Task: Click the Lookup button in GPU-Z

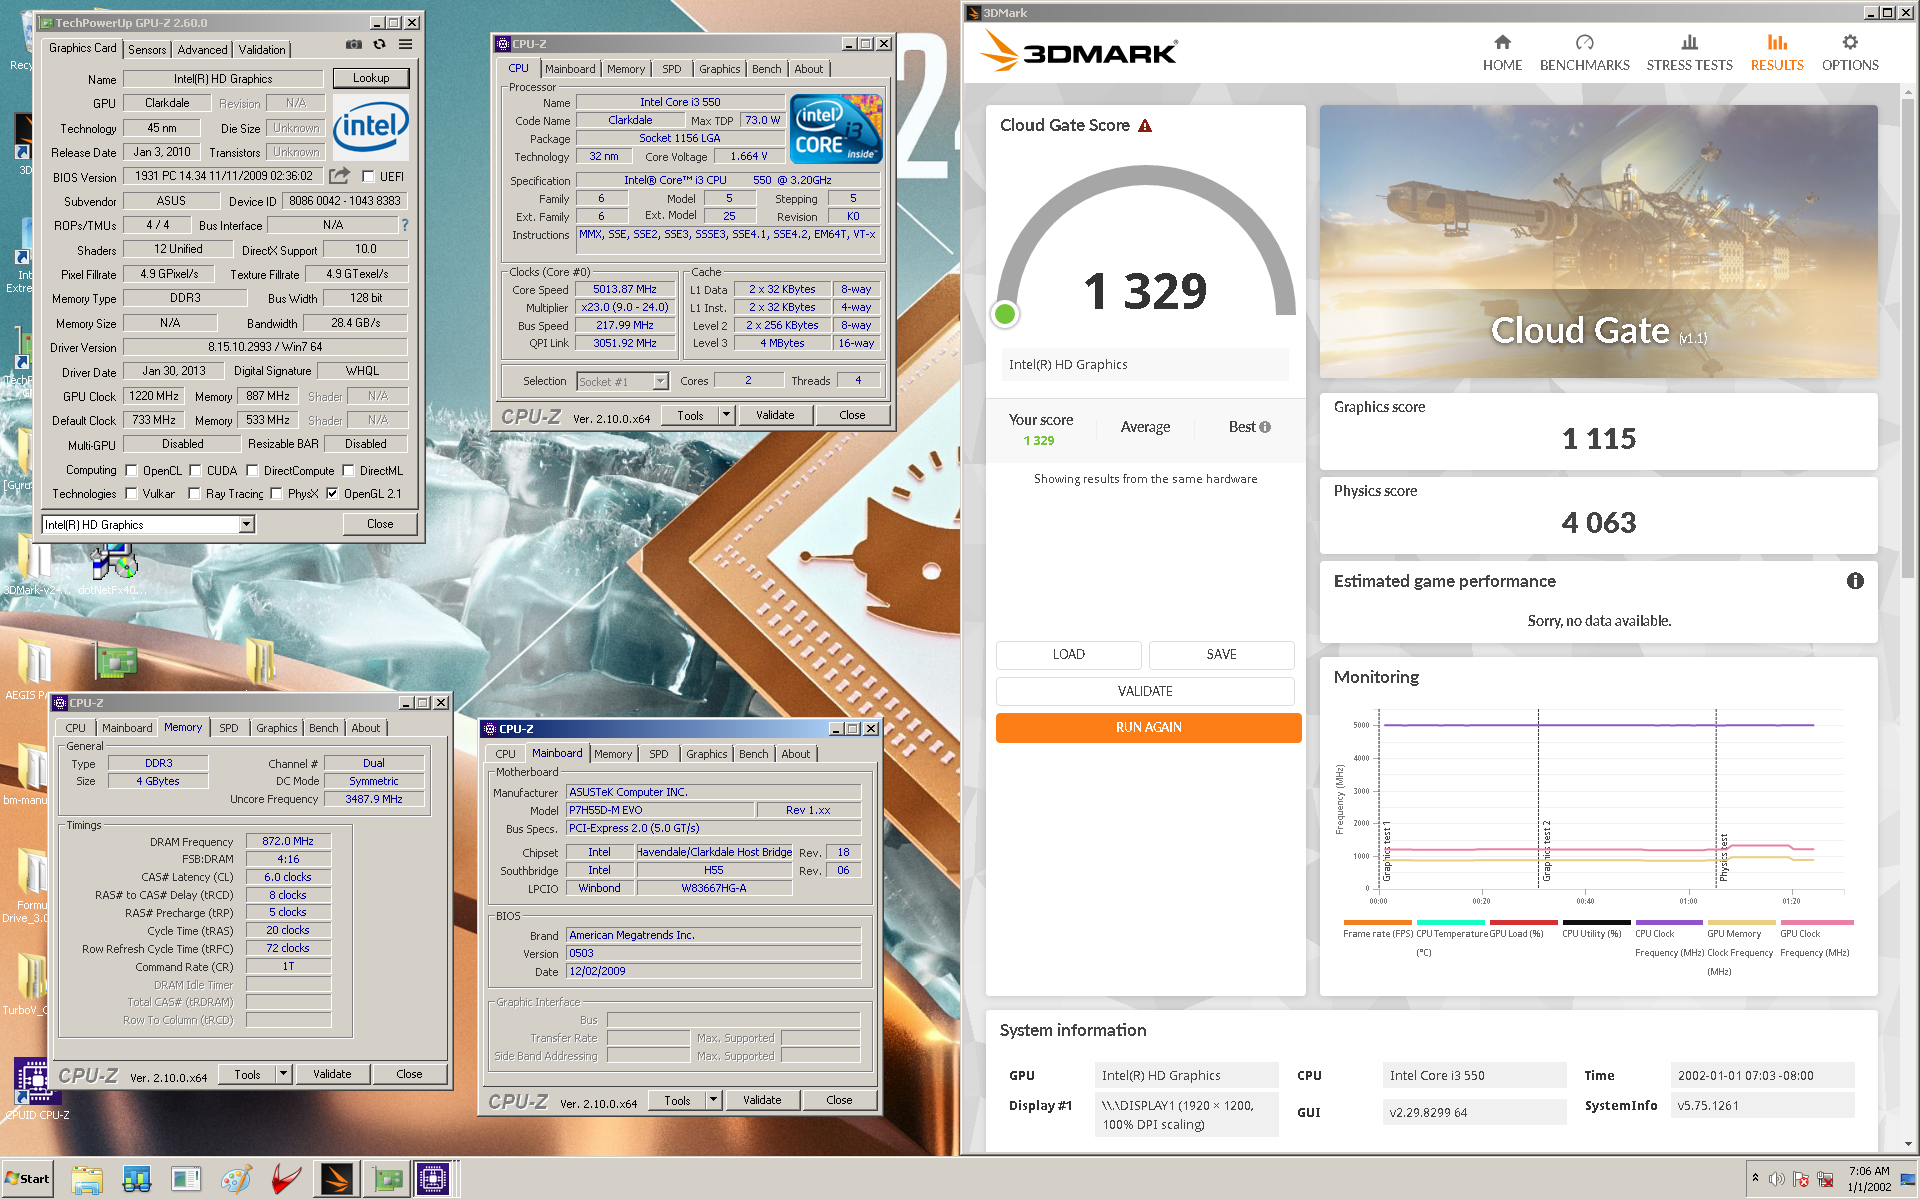Action: [x=371, y=78]
